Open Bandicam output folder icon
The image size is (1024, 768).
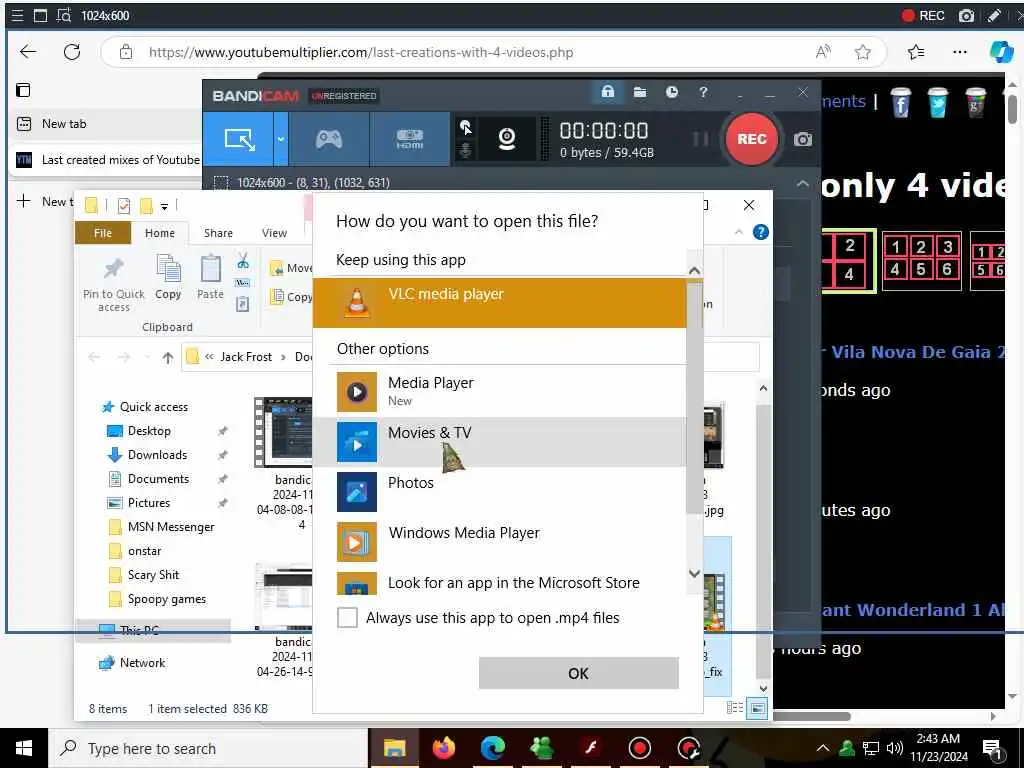tap(640, 92)
